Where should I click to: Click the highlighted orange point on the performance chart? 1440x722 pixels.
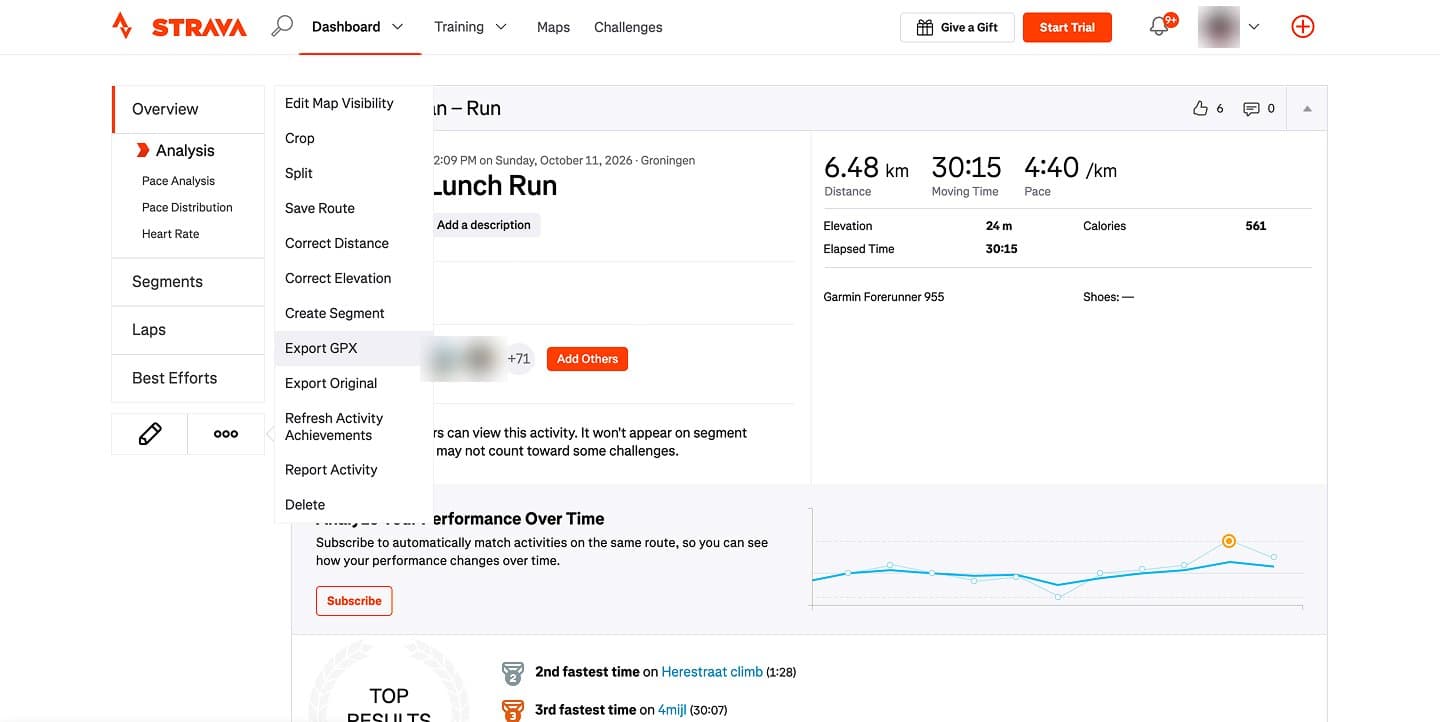coord(1229,541)
